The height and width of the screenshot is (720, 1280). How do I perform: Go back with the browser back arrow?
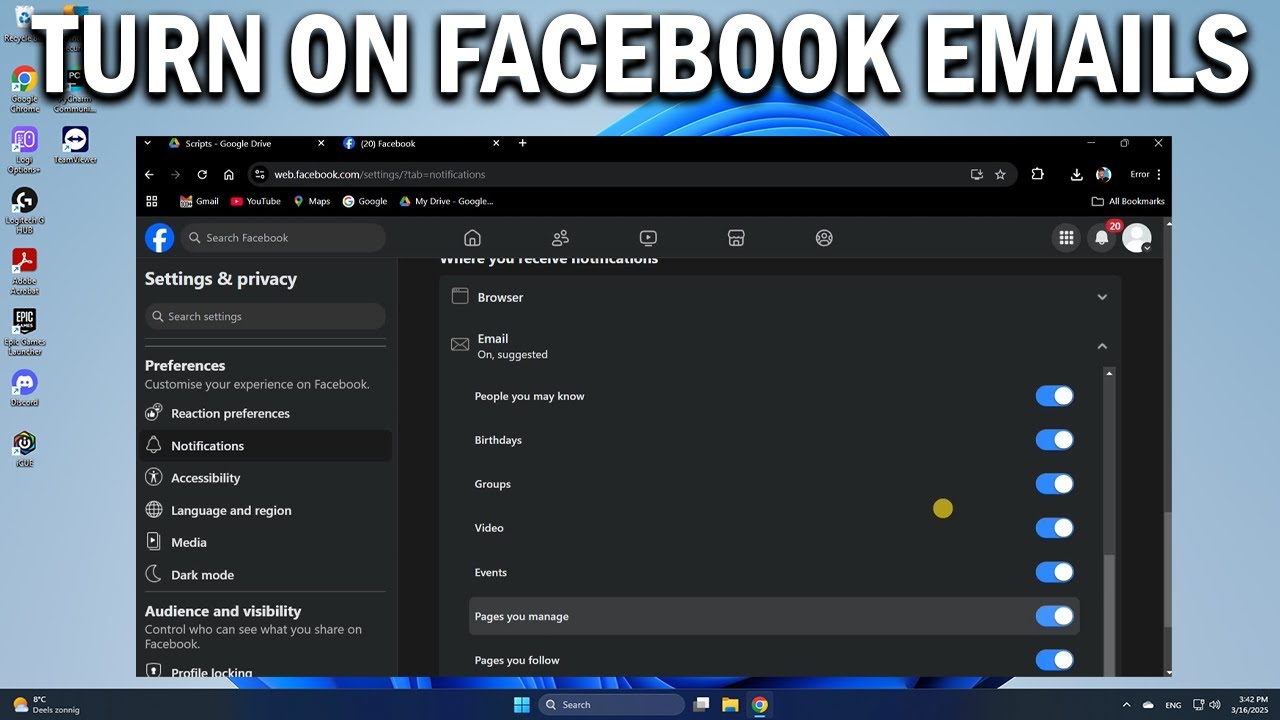click(x=149, y=174)
